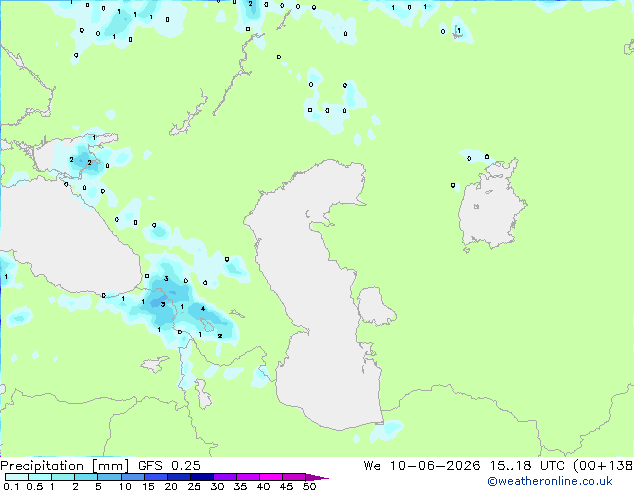Viewport: 634px width, 490px height.
Task: Click legend label '30'
Action: click(x=217, y=486)
